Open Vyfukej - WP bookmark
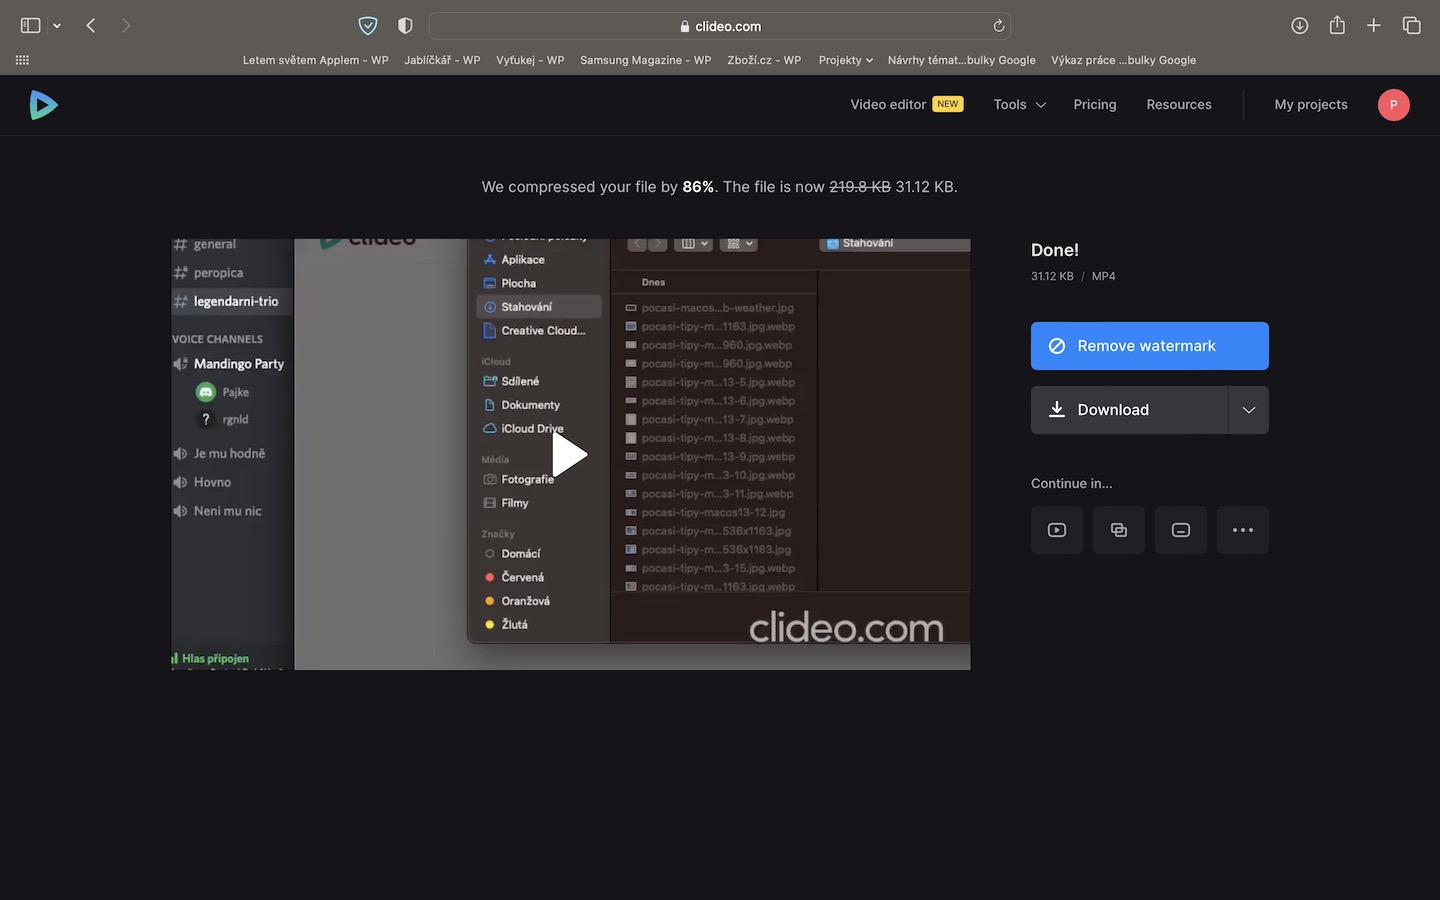 [x=530, y=60]
